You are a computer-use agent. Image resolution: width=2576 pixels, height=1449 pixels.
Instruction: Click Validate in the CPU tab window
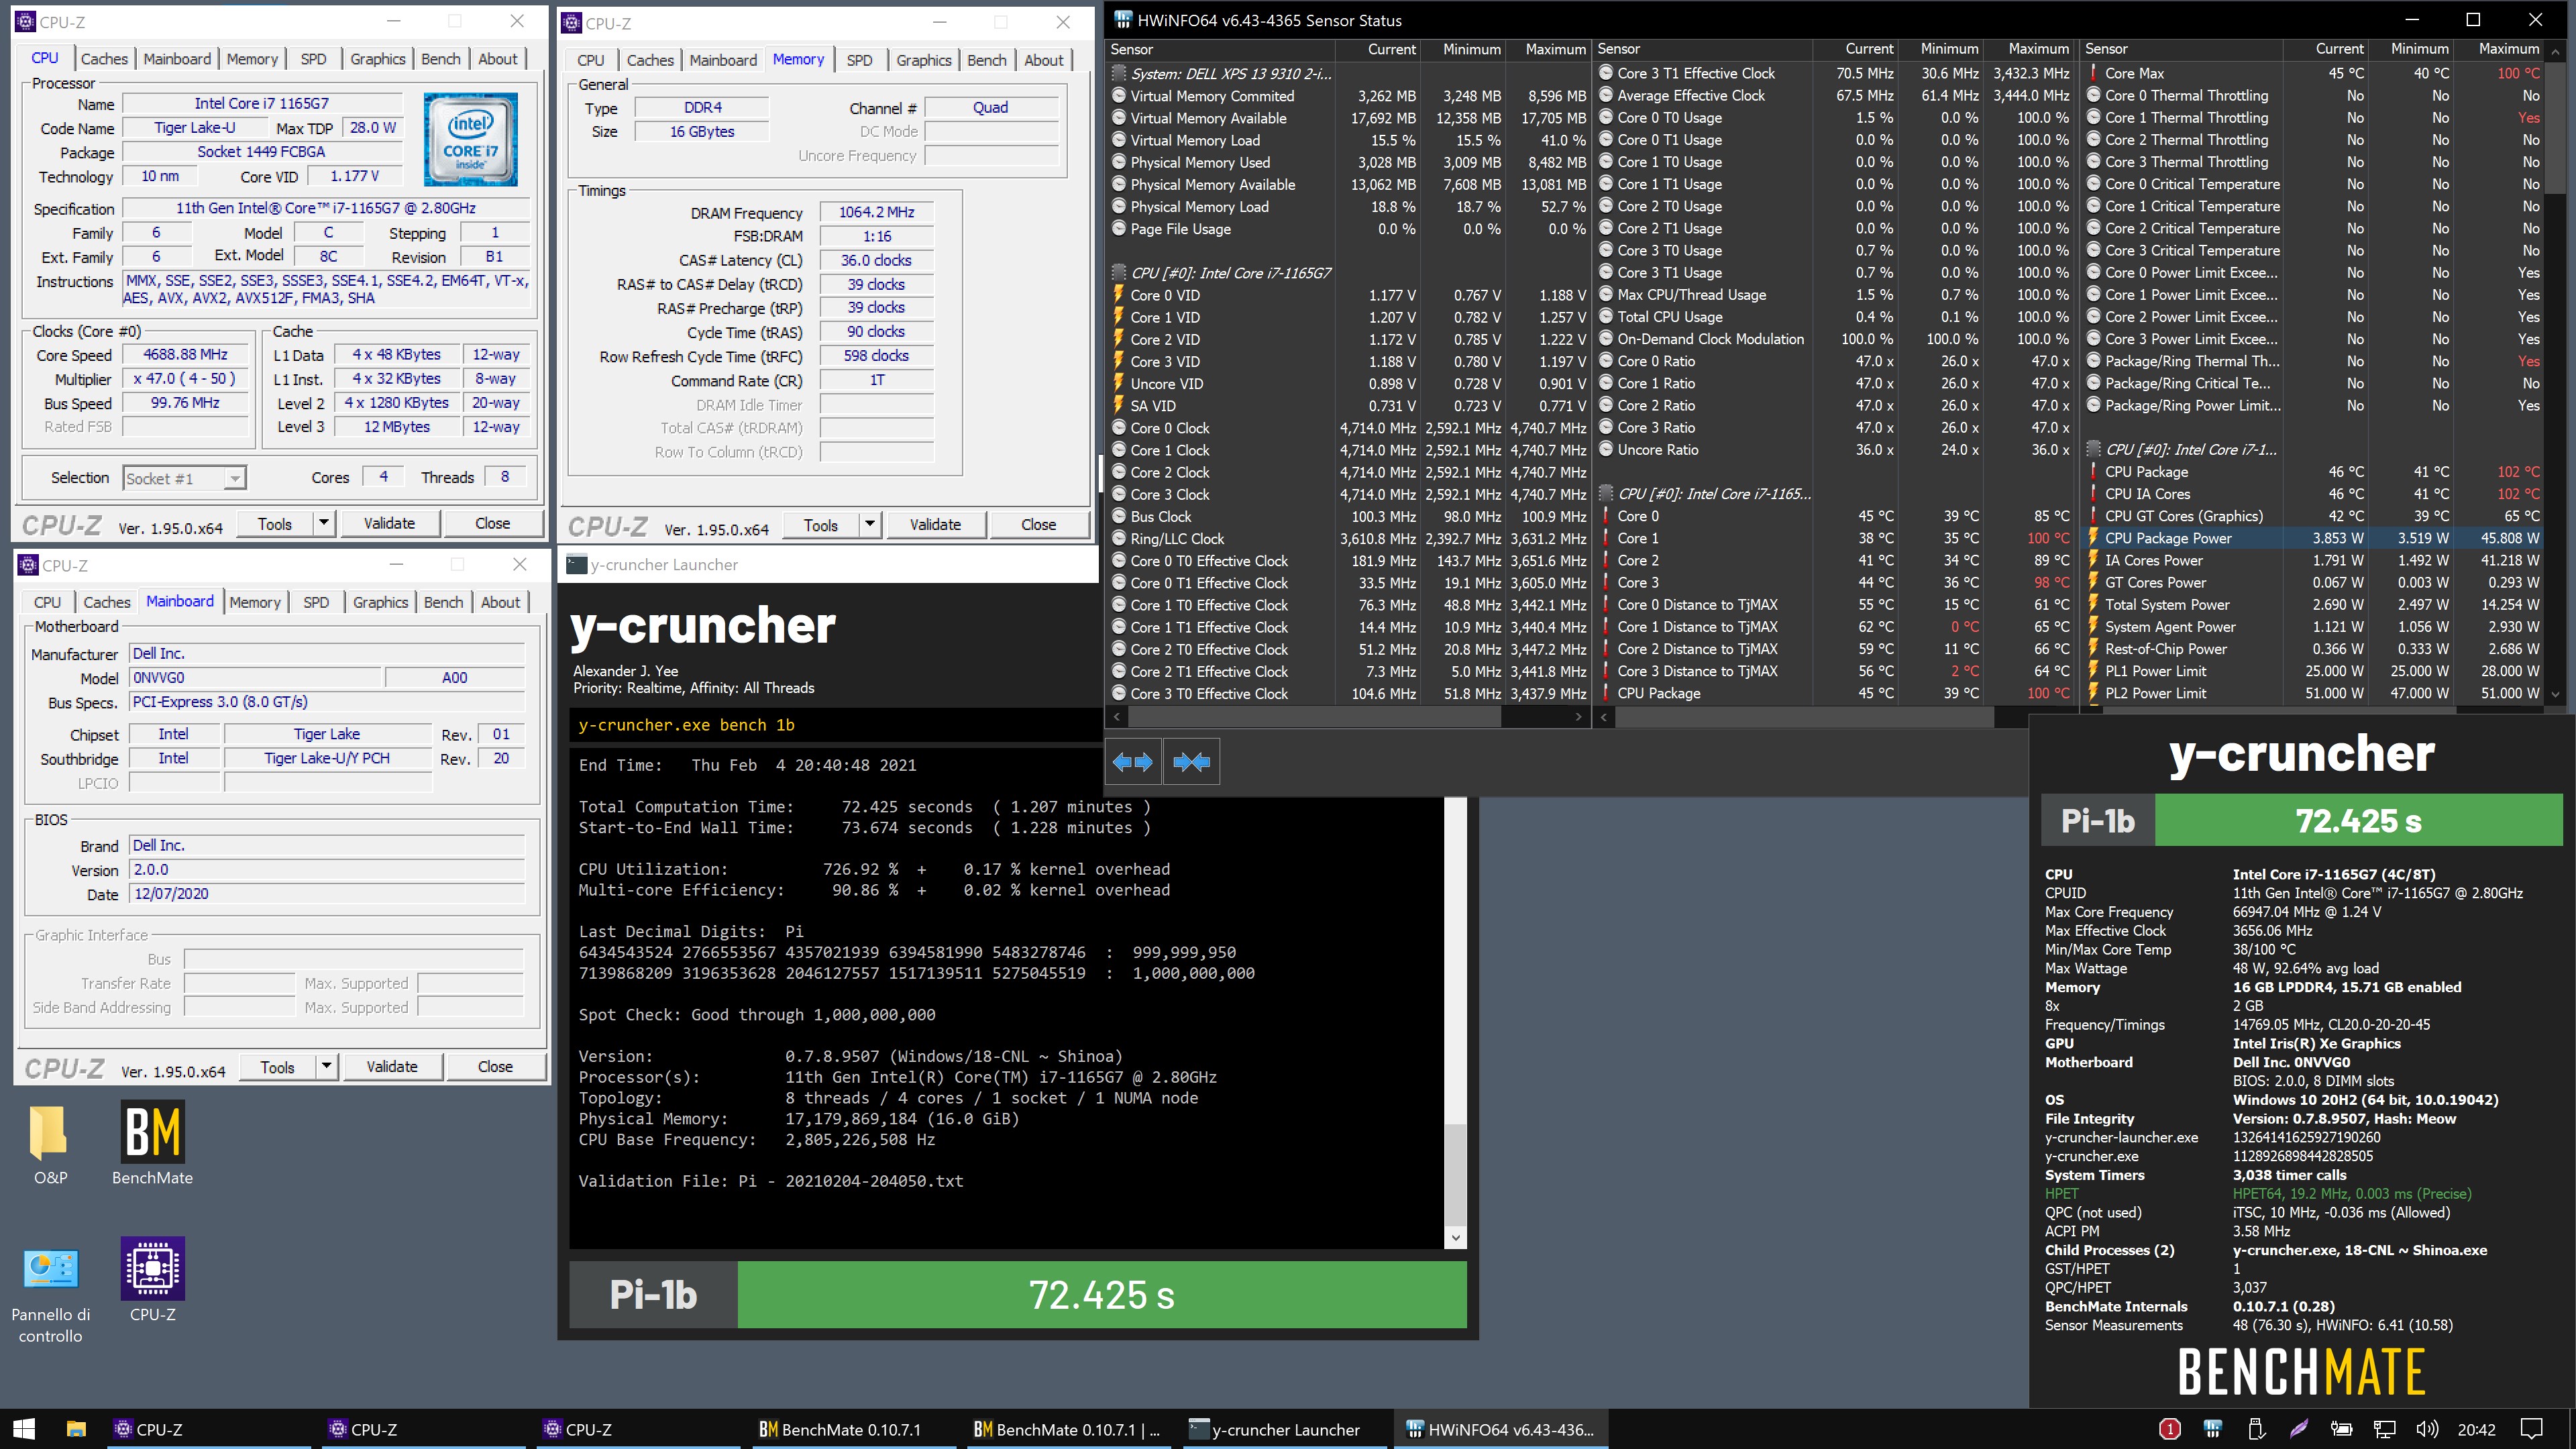pos(389,523)
